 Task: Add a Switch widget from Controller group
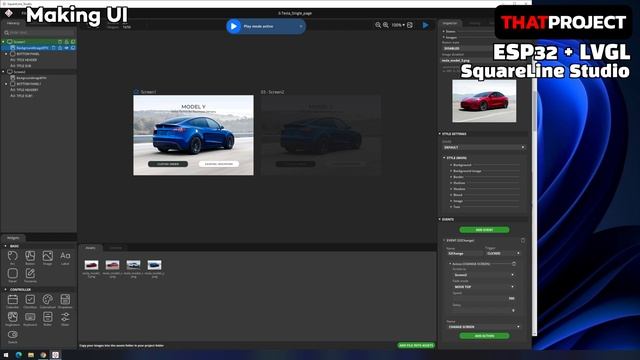[x=13, y=336]
